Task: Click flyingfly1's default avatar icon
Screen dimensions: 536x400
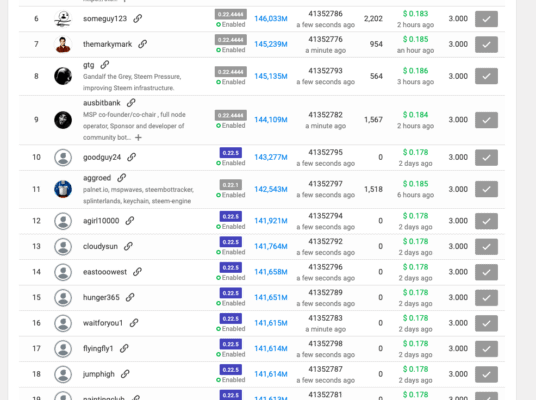Action: [63, 349]
